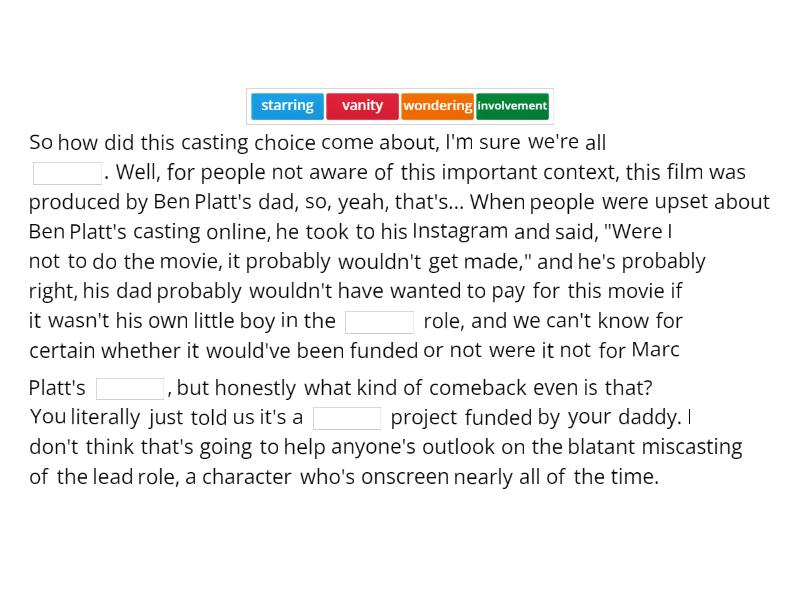Click the blank before "project funded"
Viewport: 800px width, 600px height.
point(347,417)
